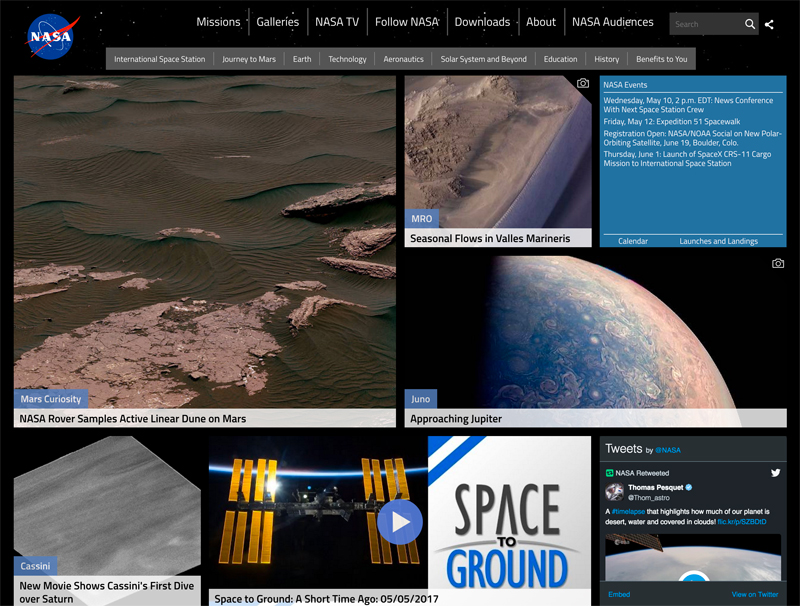This screenshot has width=800, height=606.
Task: Click the #timelapse hashtag in tweet
Action: pos(628,512)
